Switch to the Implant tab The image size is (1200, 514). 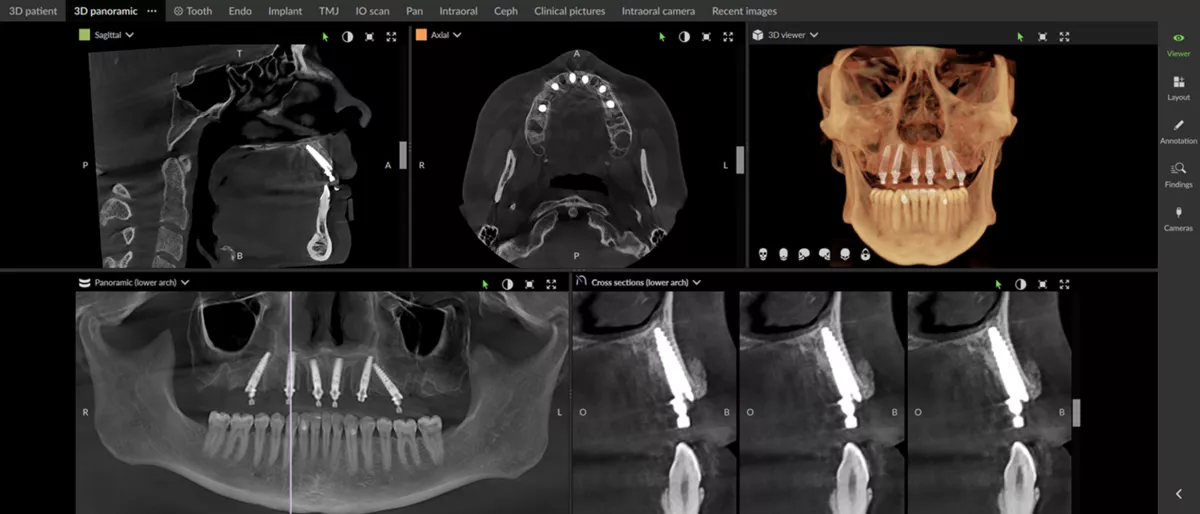[x=285, y=11]
